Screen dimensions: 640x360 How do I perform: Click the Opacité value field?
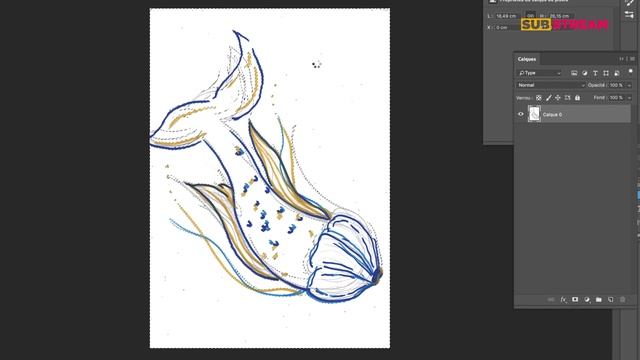[616, 85]
